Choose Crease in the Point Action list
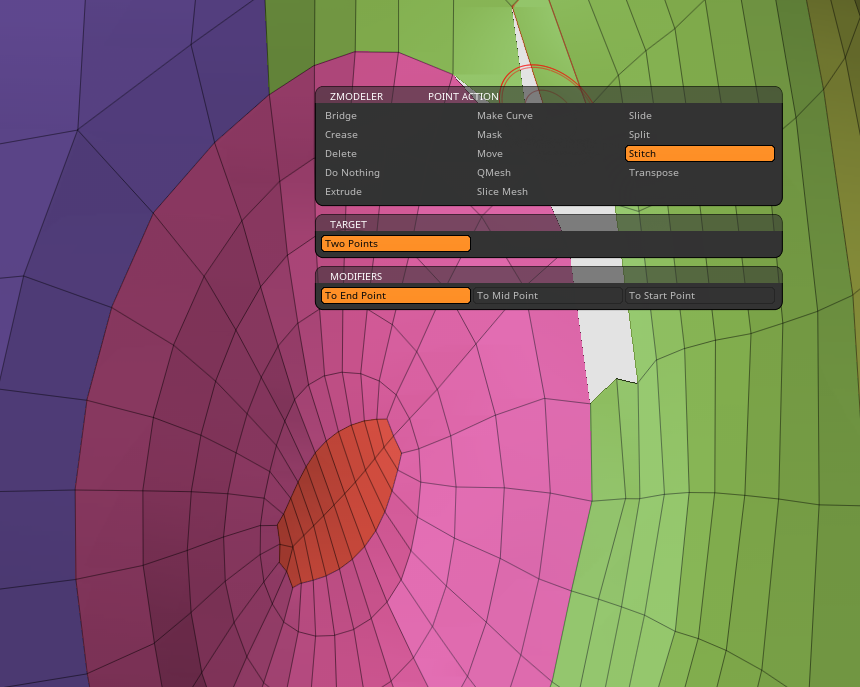 click(341, 135)
